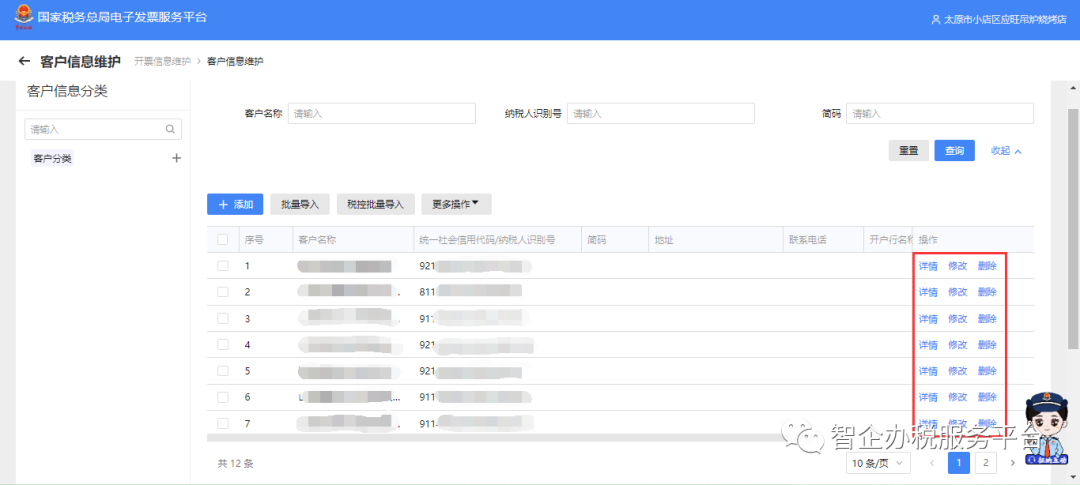Select the 客户分类 tree node
This screenshot has height=485, width=1080.
(52, 158)
